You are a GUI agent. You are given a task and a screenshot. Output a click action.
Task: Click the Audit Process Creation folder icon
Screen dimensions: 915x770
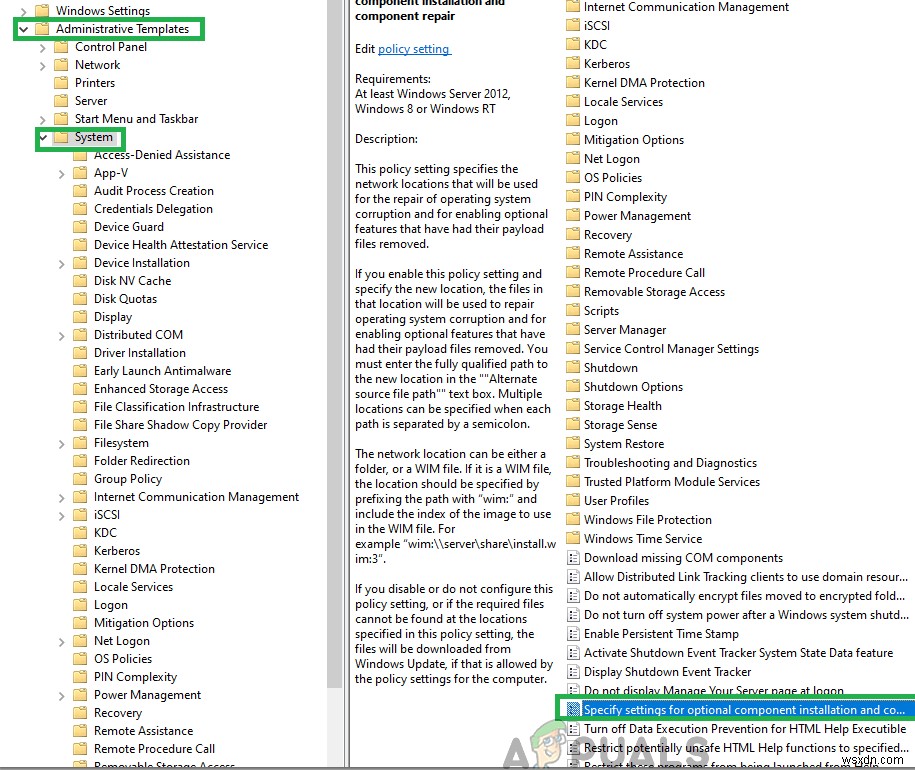80,191
